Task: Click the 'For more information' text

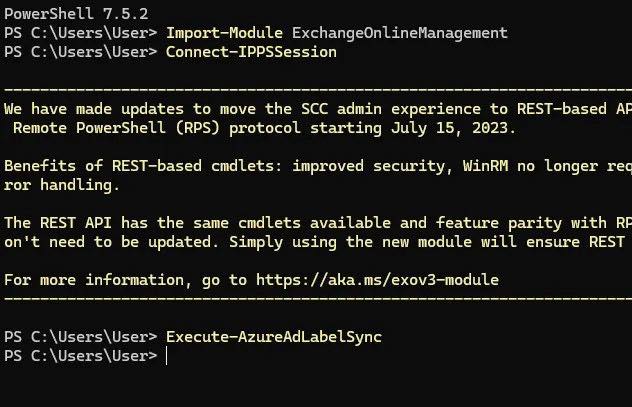Action: point(94,280)
